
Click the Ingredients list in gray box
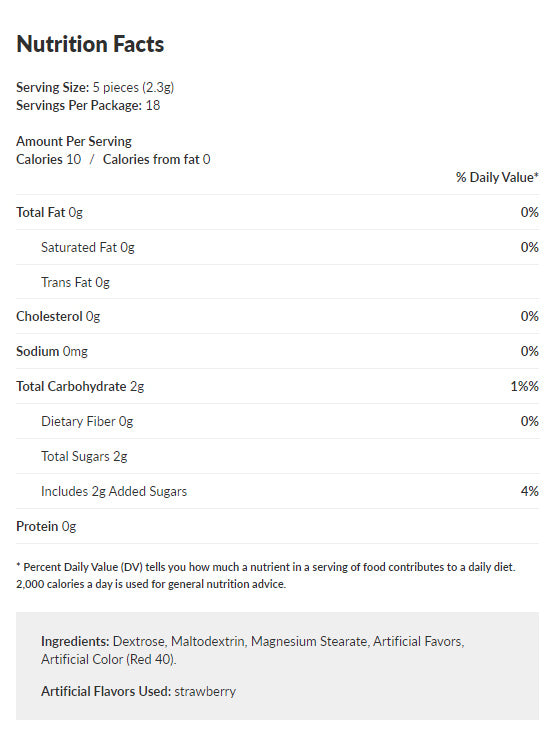pyautogui.click(x=253, y=650)
